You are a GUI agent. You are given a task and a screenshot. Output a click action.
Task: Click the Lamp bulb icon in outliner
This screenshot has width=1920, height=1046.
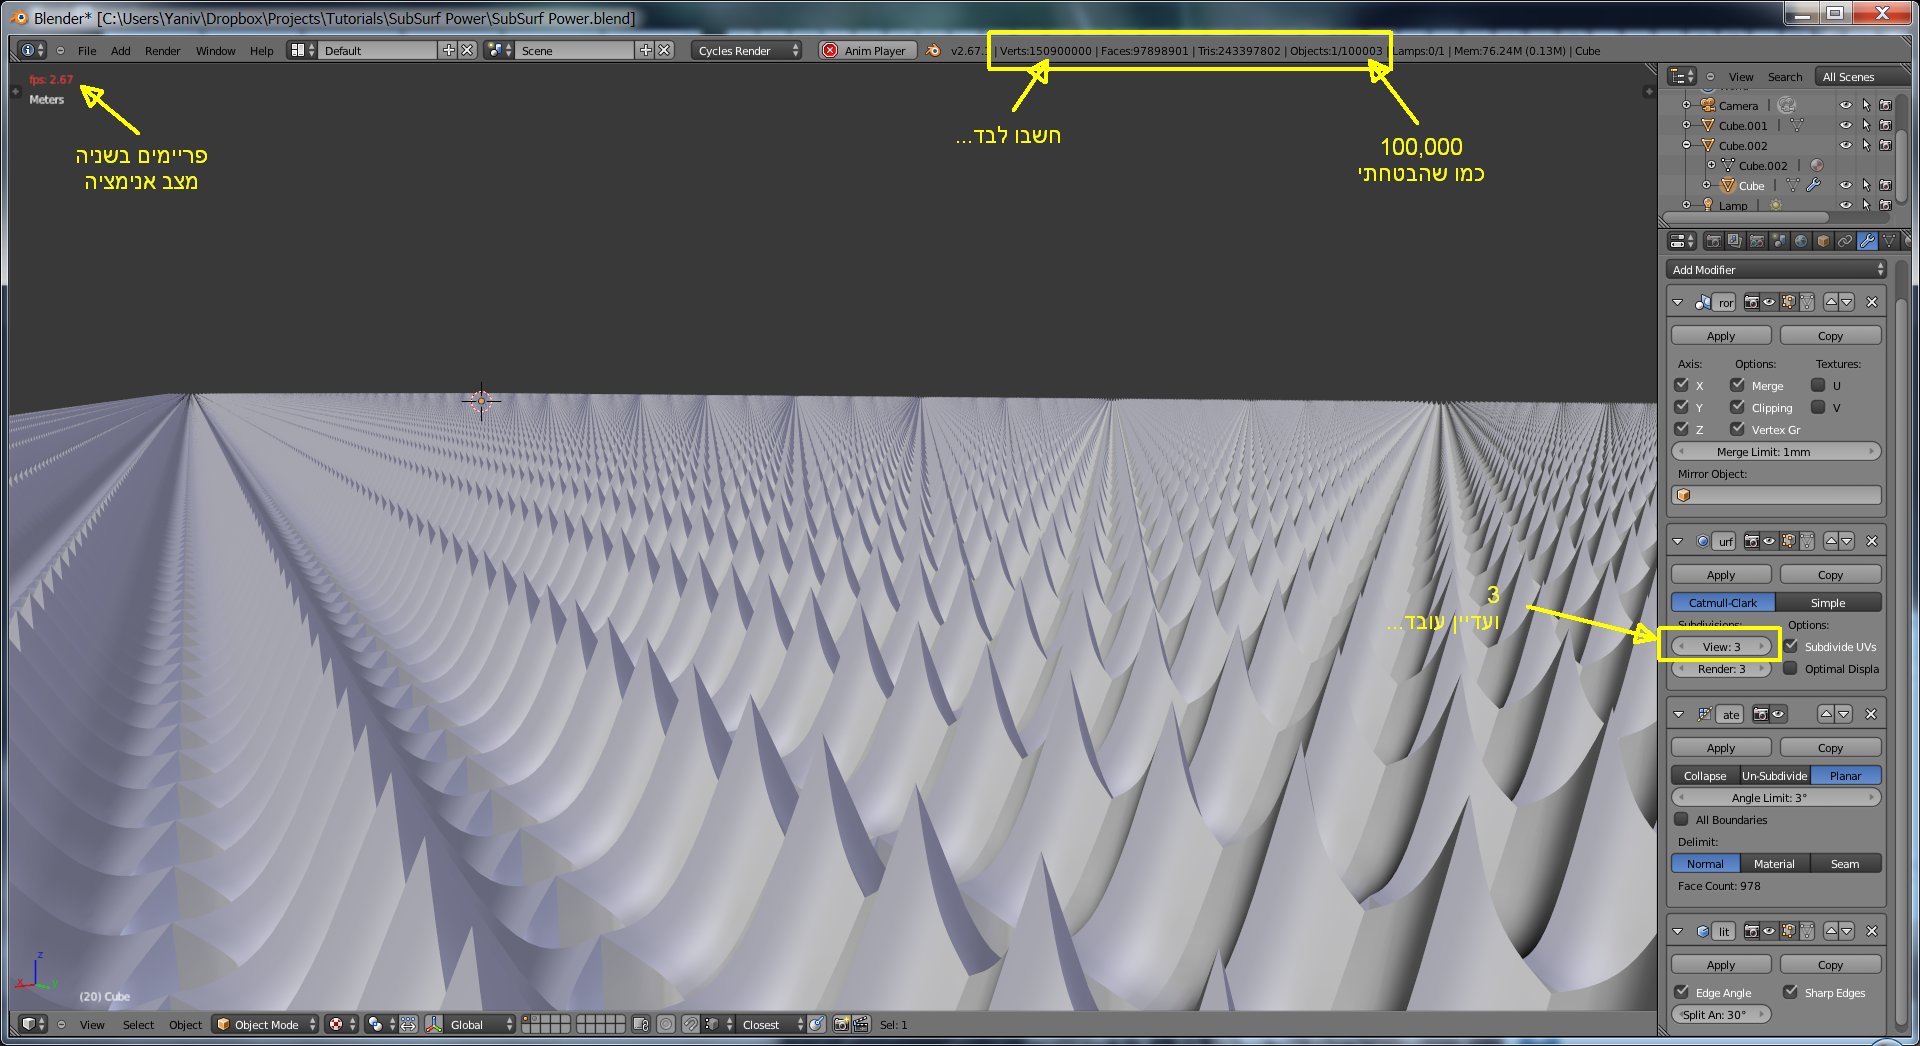click(x=1708, y=205)
